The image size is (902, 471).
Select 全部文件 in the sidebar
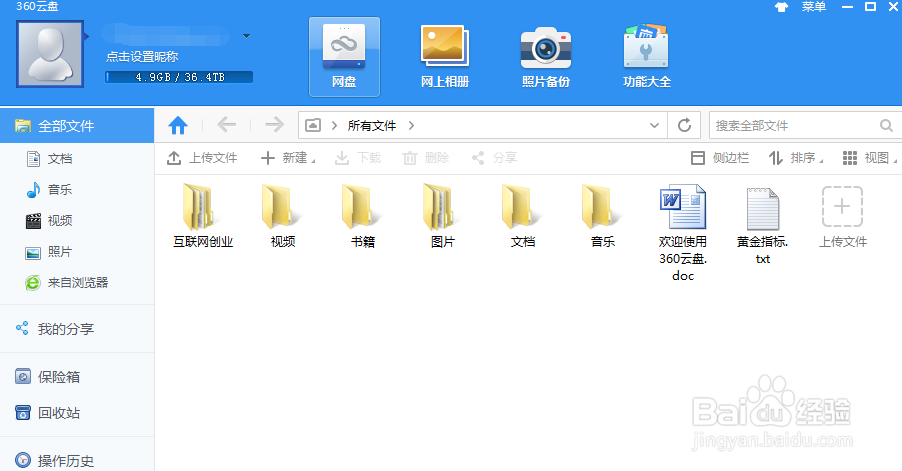[77, 126]
